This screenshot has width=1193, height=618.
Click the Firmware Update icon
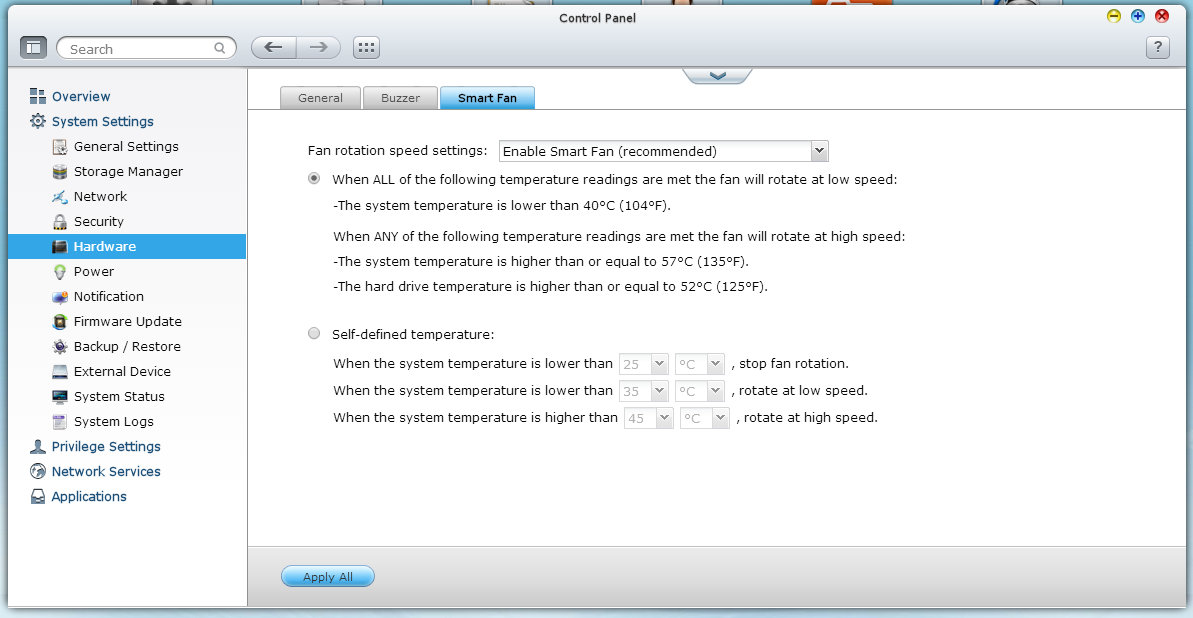59,322
